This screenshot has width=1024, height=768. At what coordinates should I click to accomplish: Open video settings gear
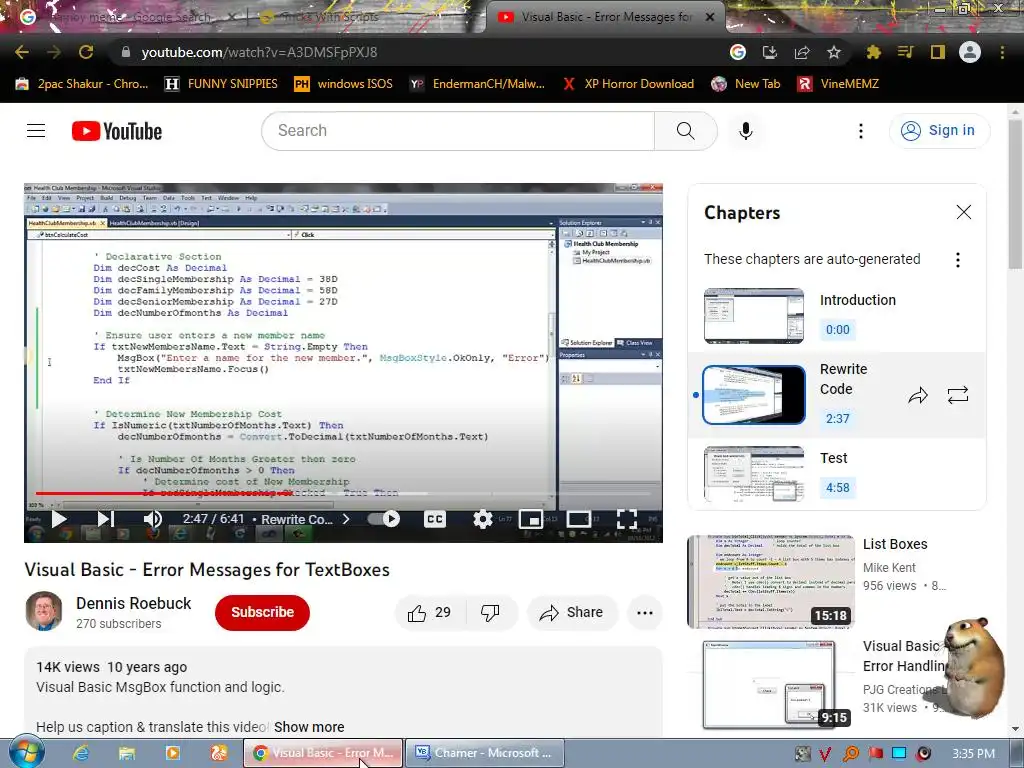tap(482, 519)
